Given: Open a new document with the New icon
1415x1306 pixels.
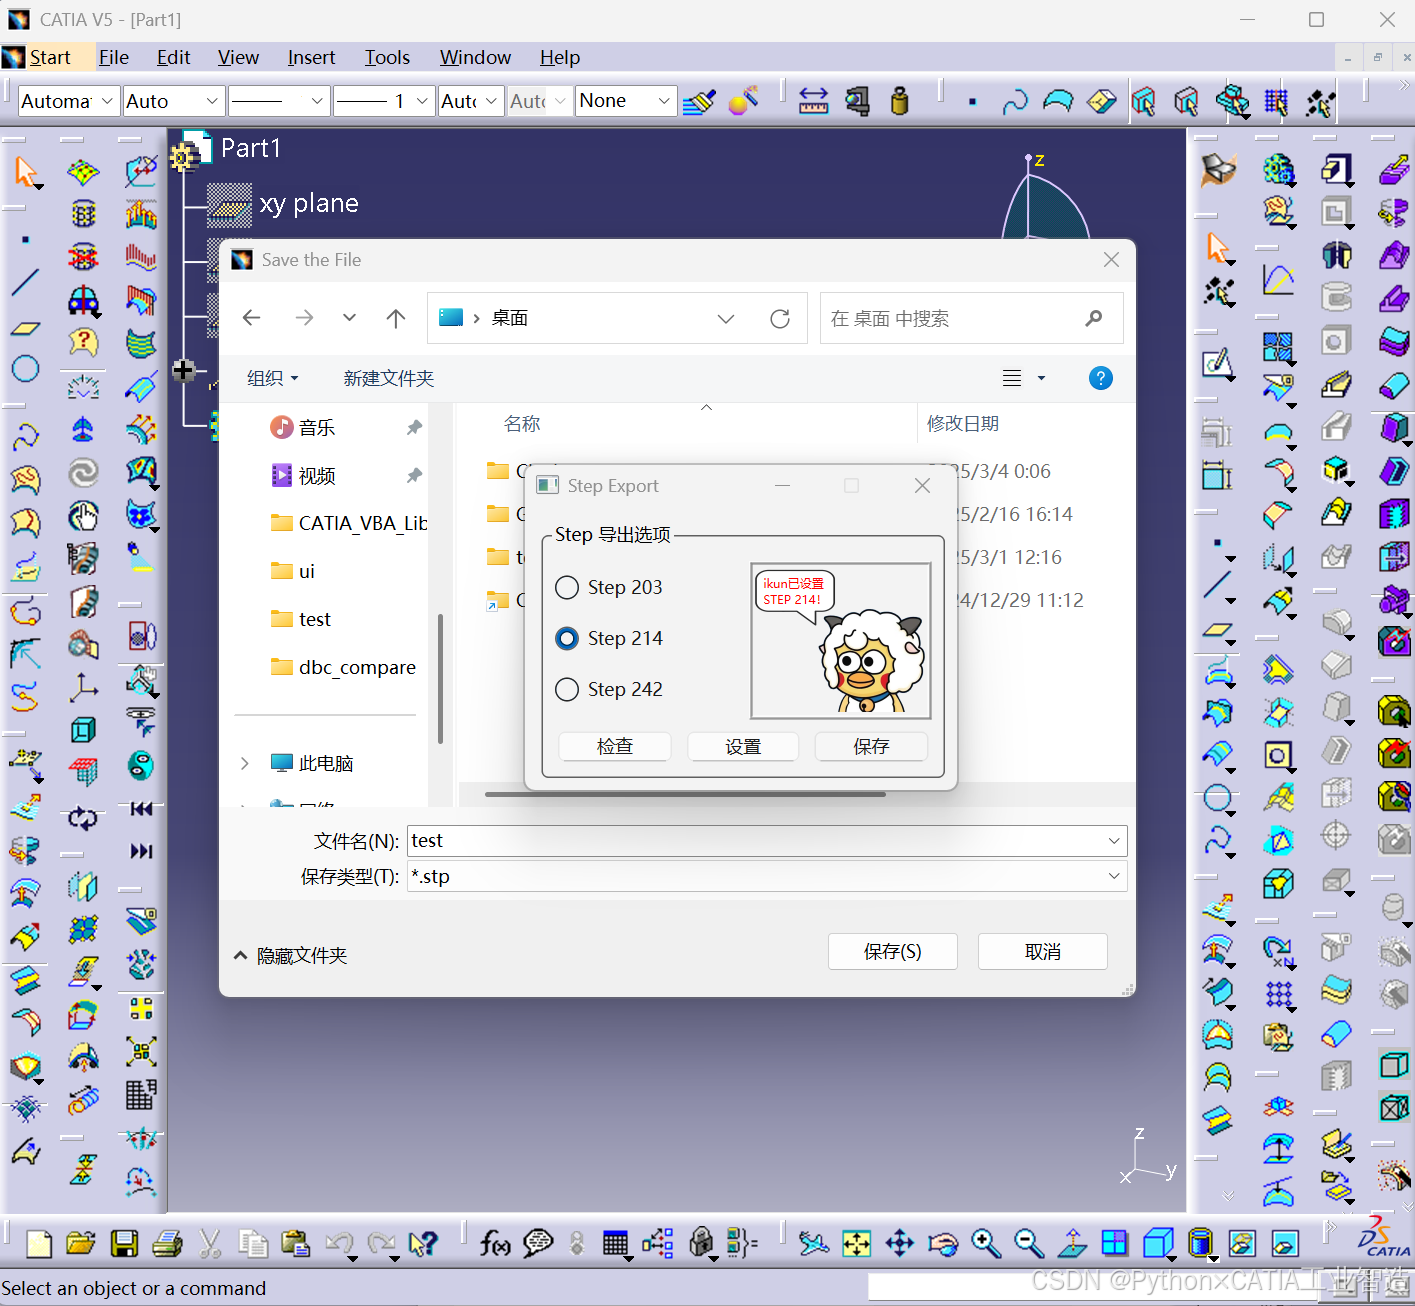Looking at the screenshot, I should [x=38, y=1243].
